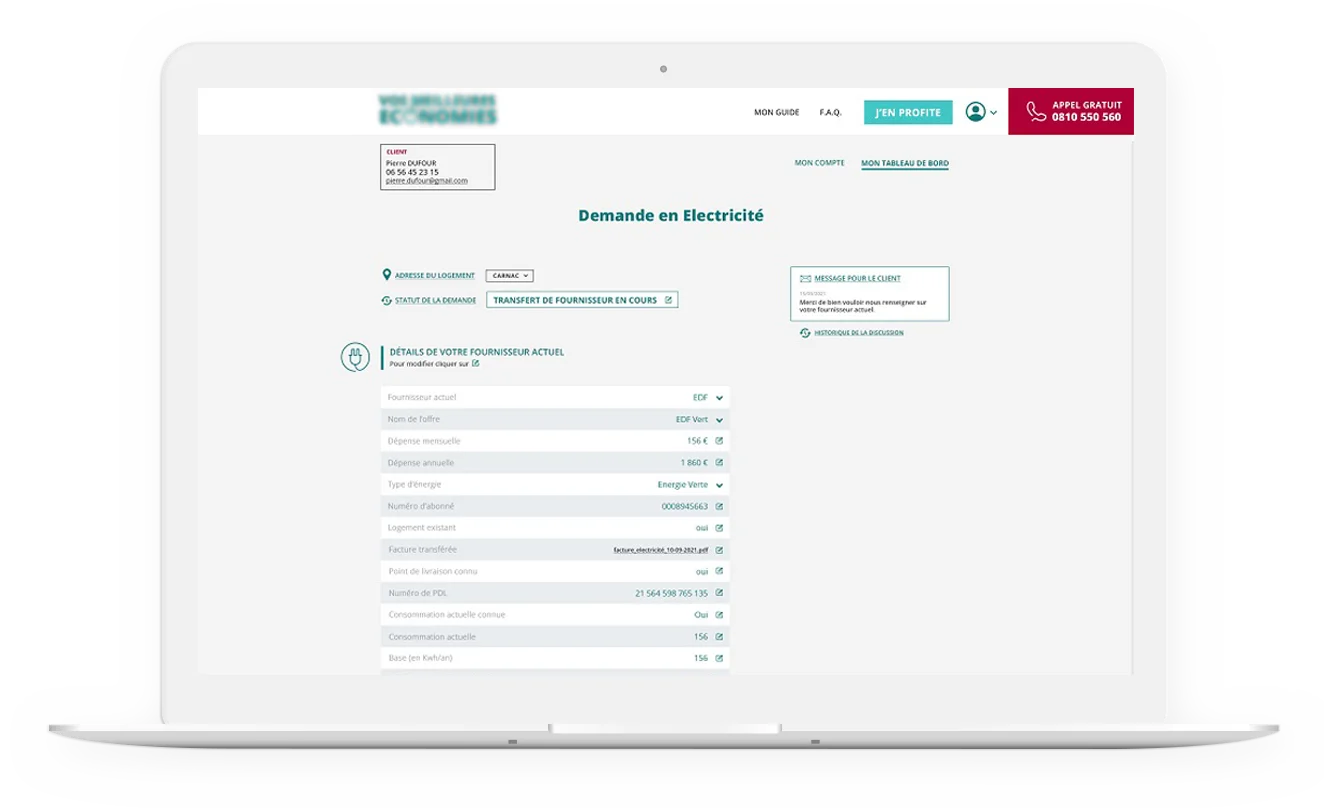1324x808 pixels.
Task: Click the 'Pierre DUFOUR' client name
Action: pyautogui.click(x=411, y=163)
